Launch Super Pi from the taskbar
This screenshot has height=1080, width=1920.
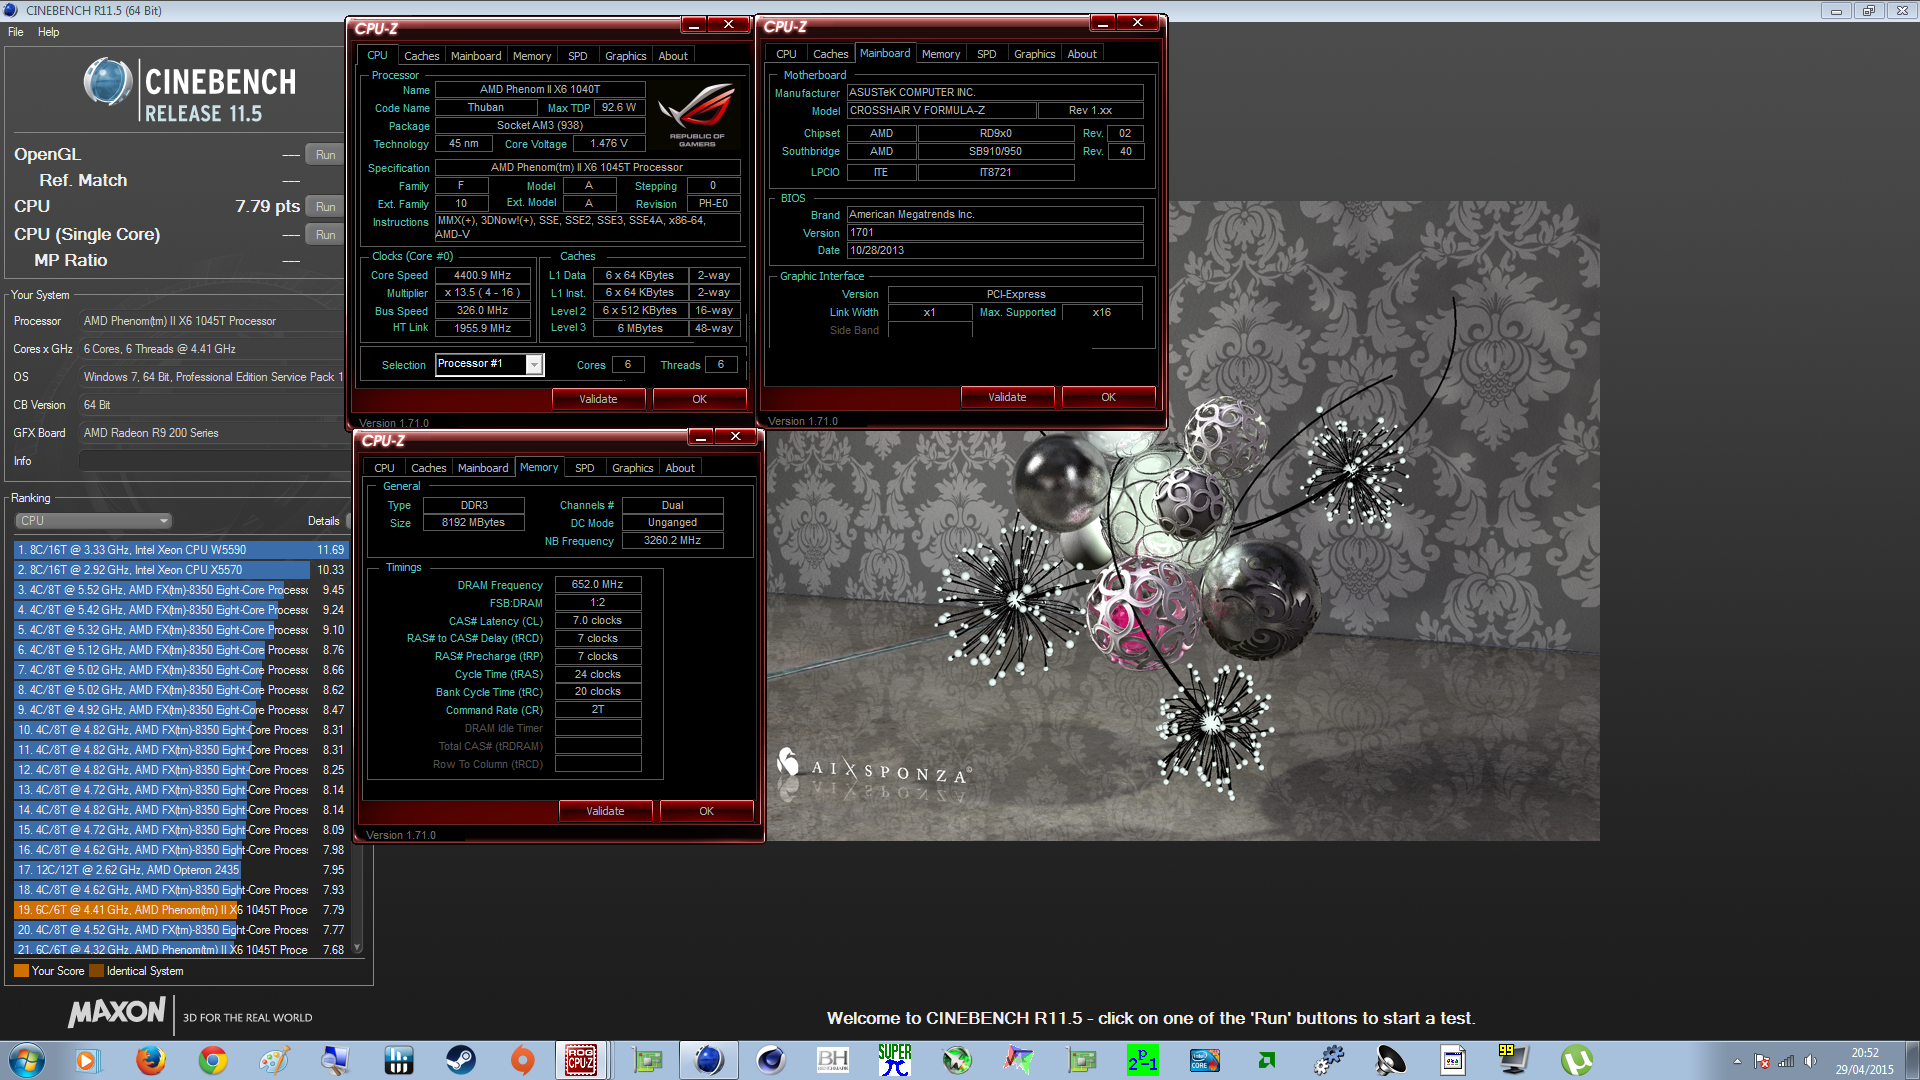(894, 1060)
